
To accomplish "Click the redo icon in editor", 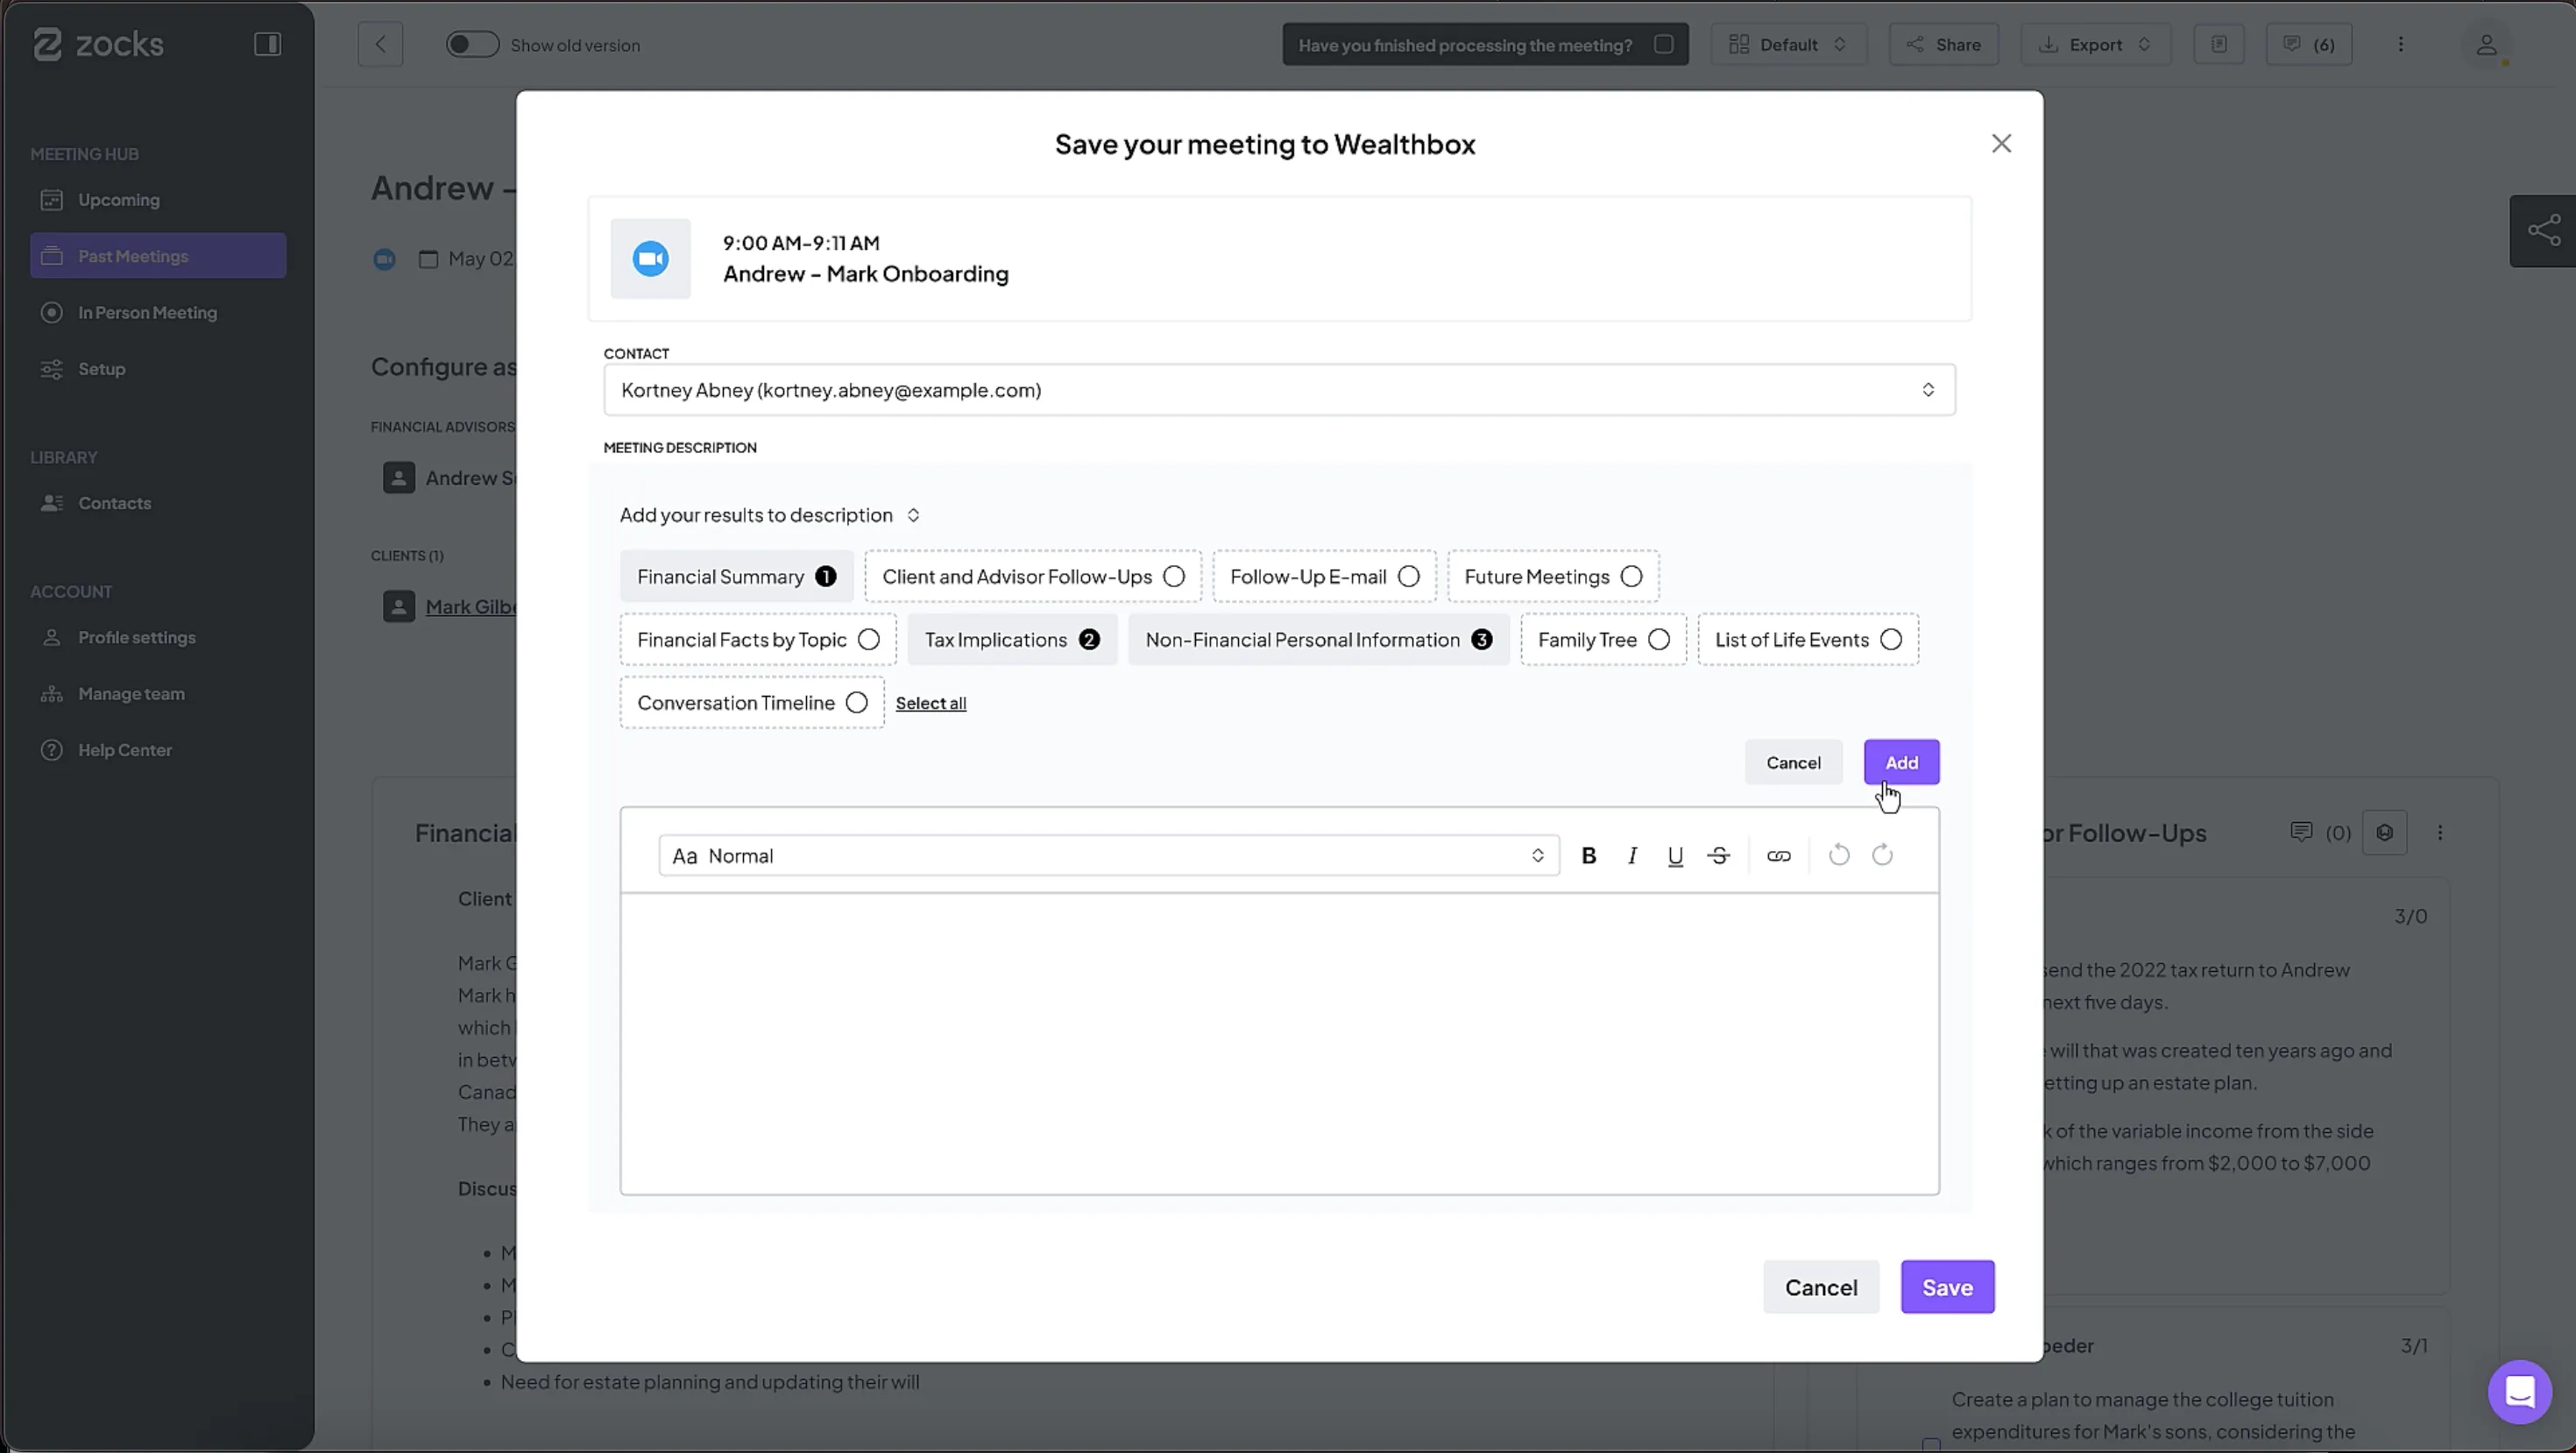I will coord(1882,855).
